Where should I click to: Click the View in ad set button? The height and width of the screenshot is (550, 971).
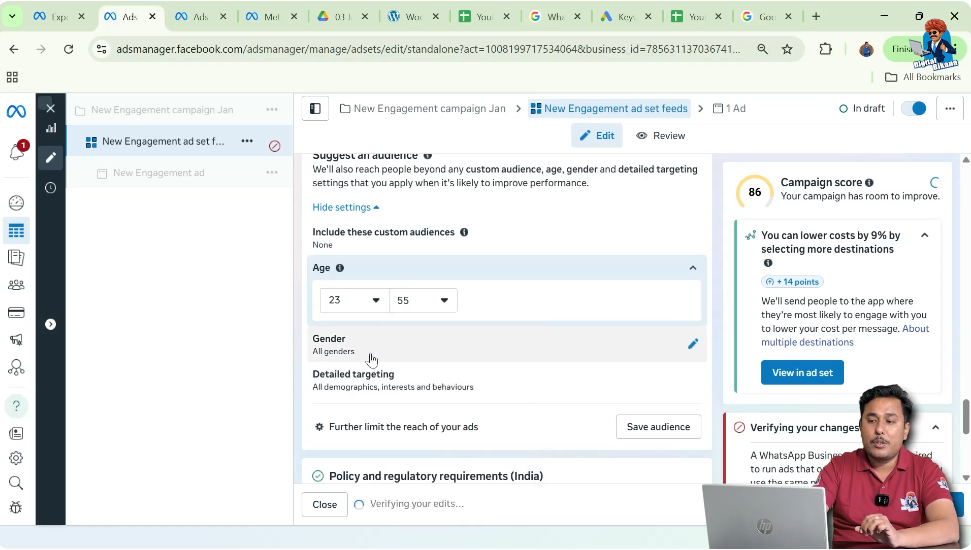click(x=802, y=373)
